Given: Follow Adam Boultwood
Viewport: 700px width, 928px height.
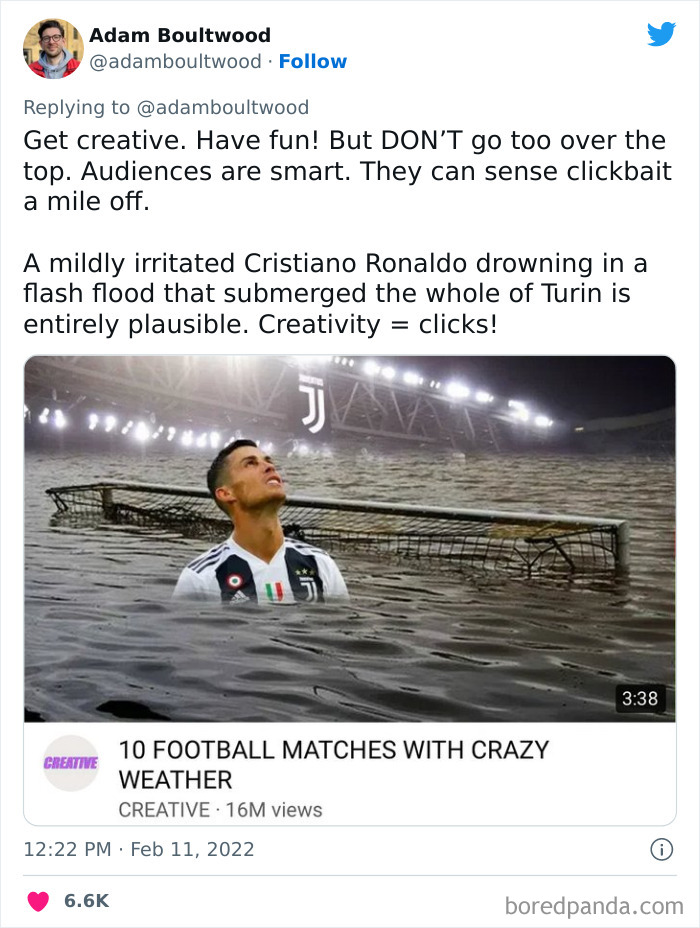Looking at the screenshot, I should pos(314,61).
